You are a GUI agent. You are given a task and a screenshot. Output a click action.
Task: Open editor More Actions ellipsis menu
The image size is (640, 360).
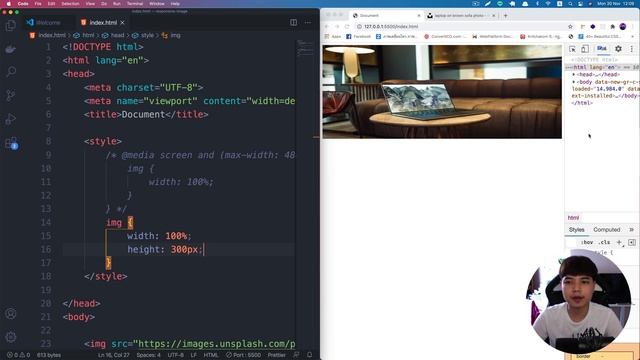pos(308,22)
